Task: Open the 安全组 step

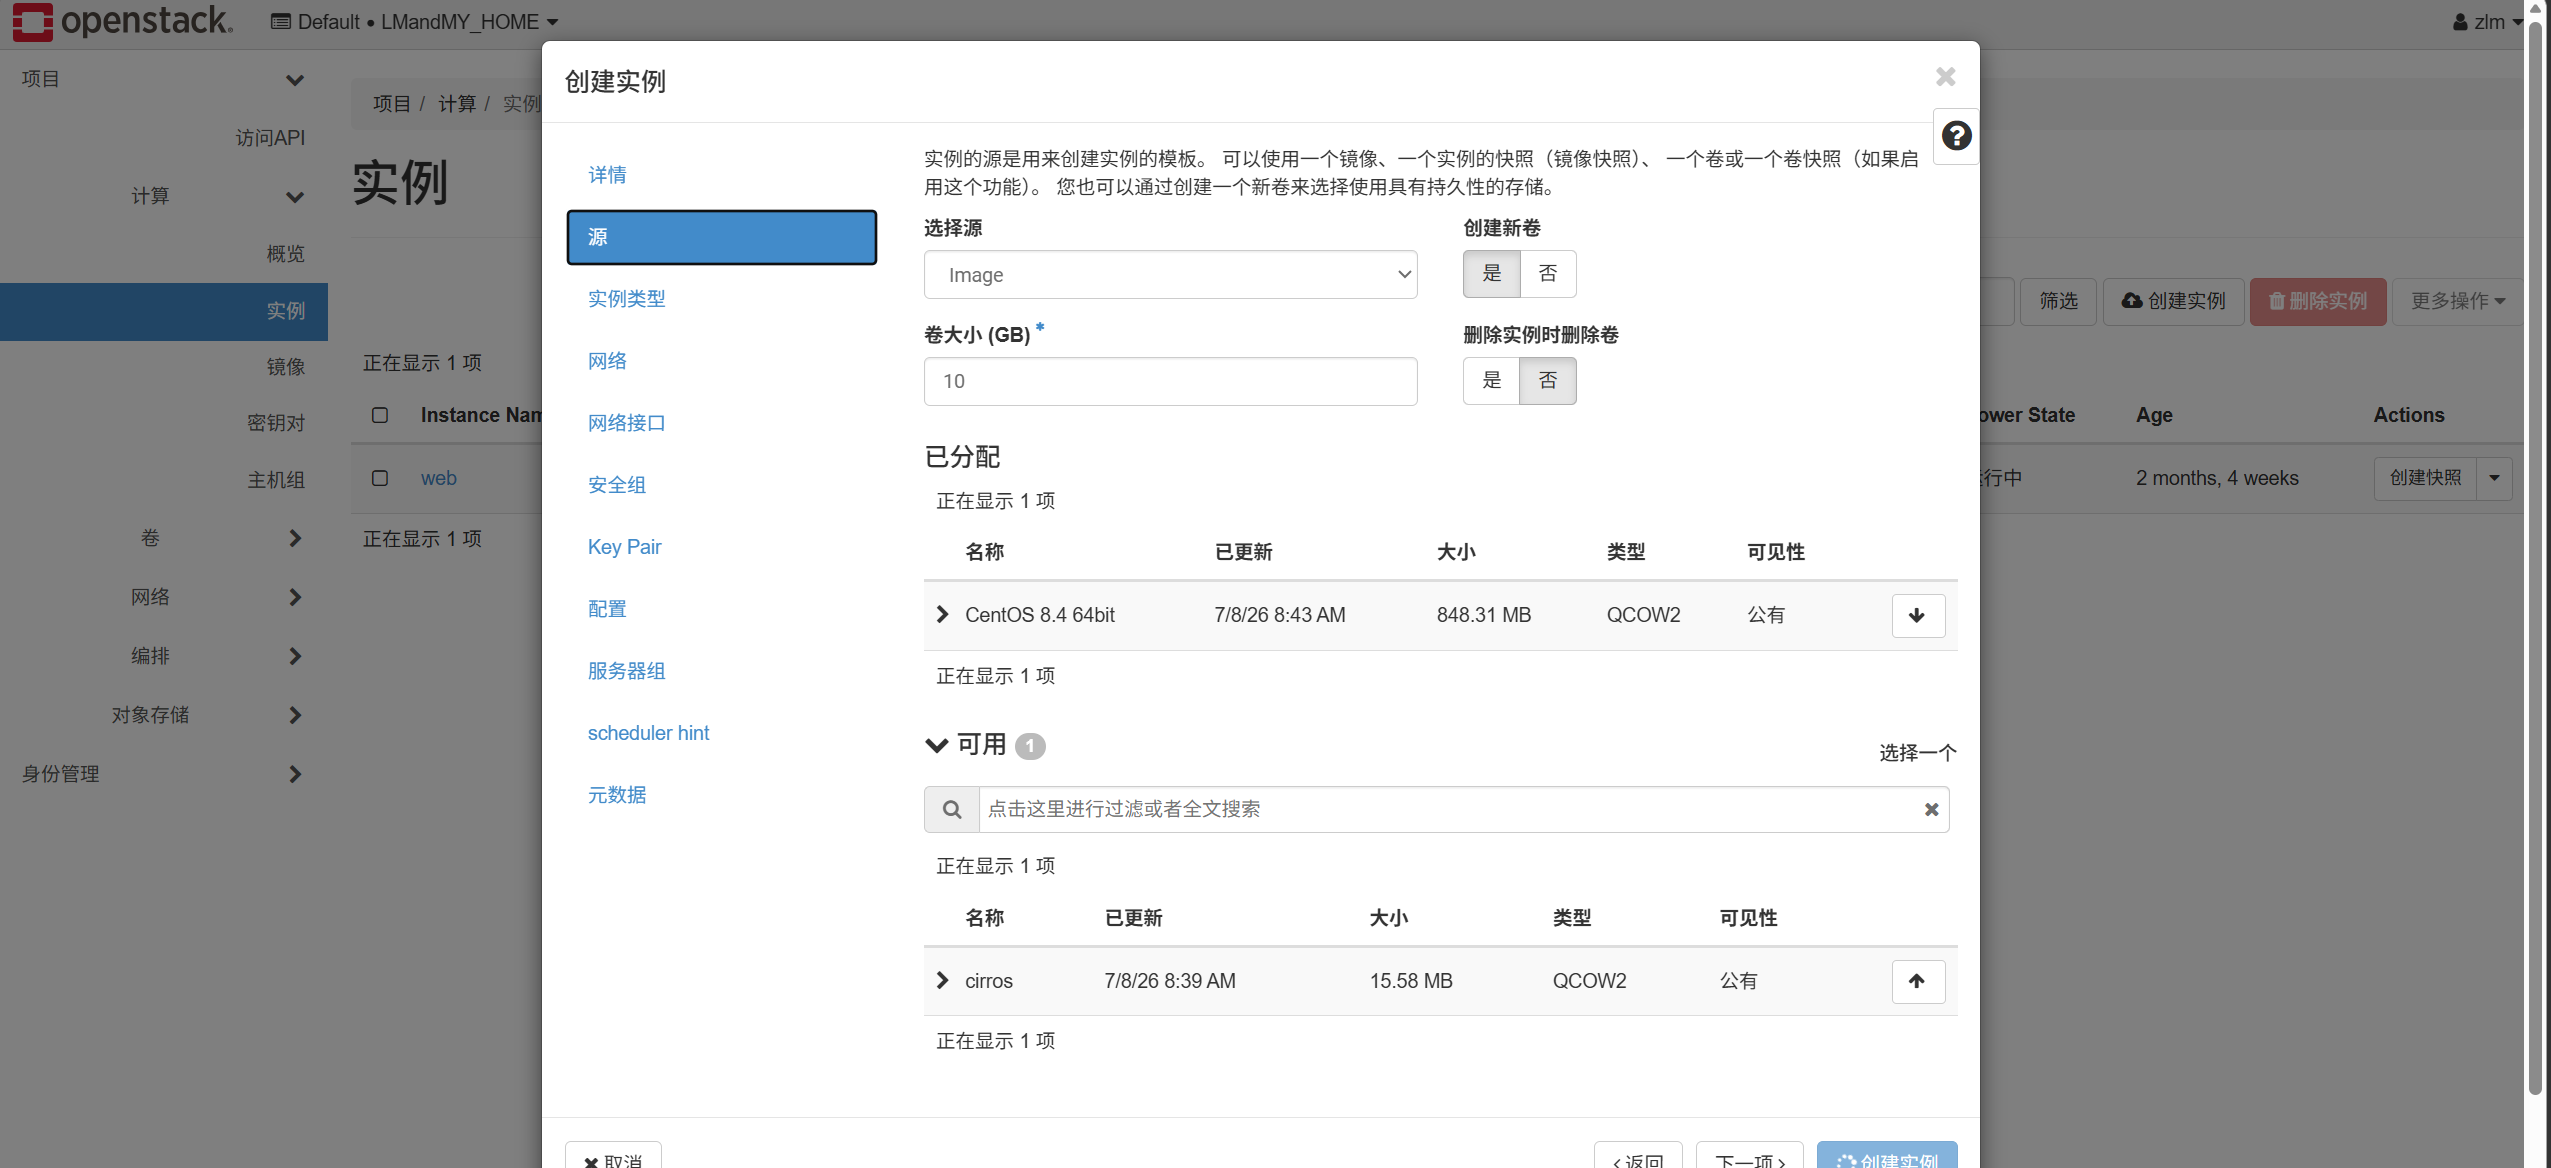Action: click(616, 485)
